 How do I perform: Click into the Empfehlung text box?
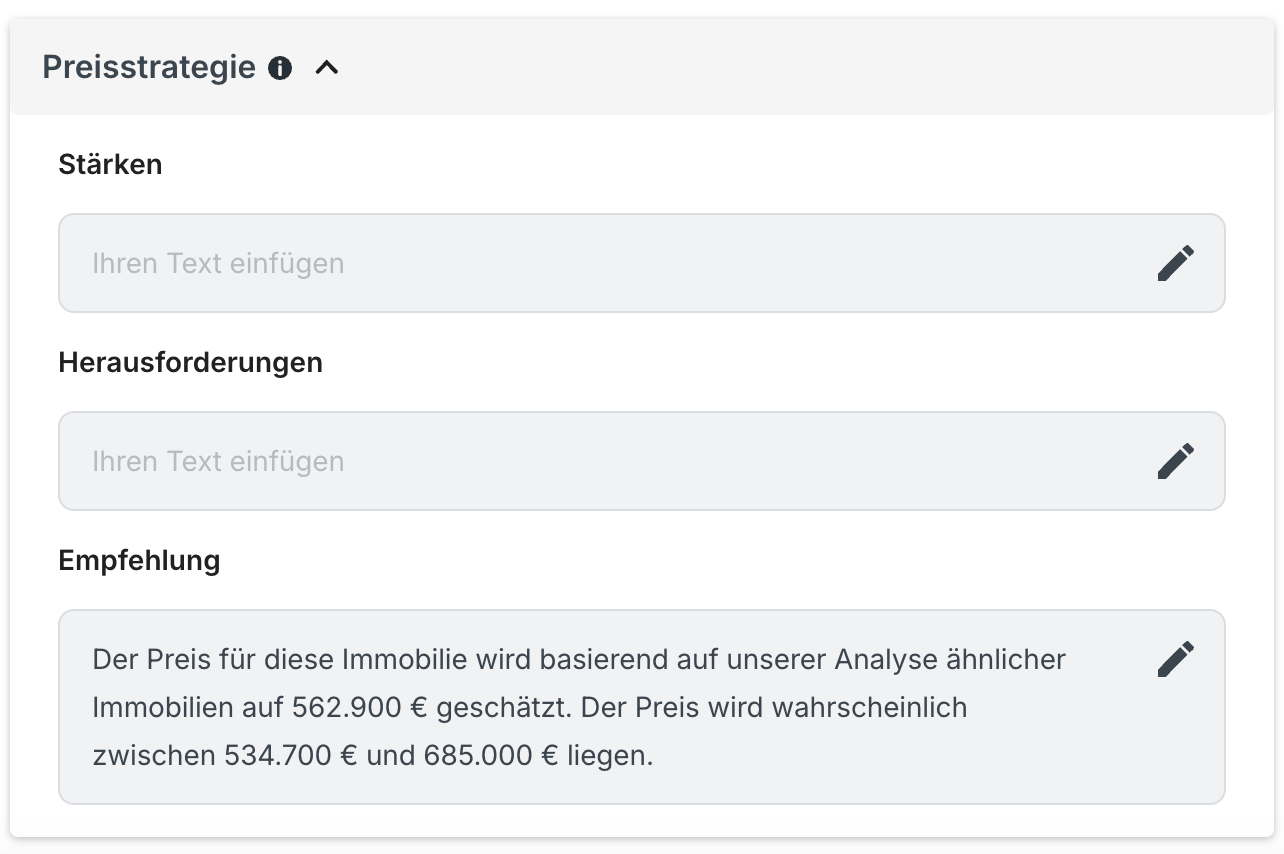(x=642, y=707)
